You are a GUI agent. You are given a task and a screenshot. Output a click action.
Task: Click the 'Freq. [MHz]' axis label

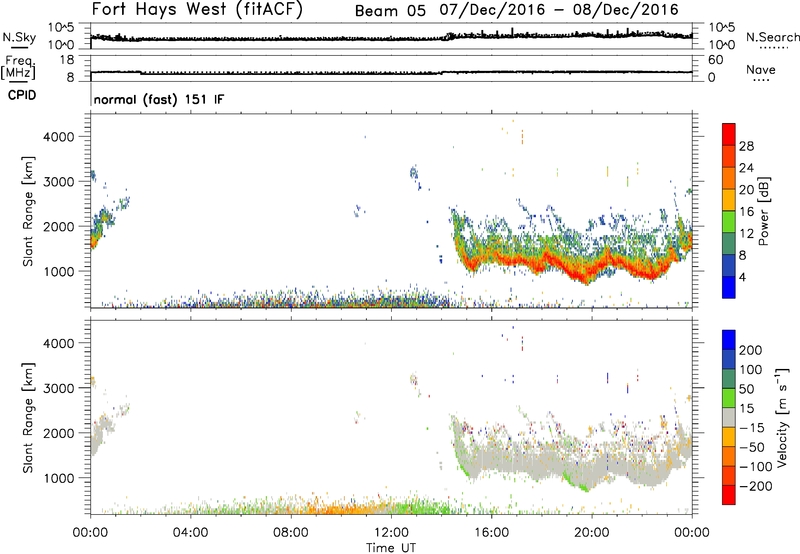(20, 67)
